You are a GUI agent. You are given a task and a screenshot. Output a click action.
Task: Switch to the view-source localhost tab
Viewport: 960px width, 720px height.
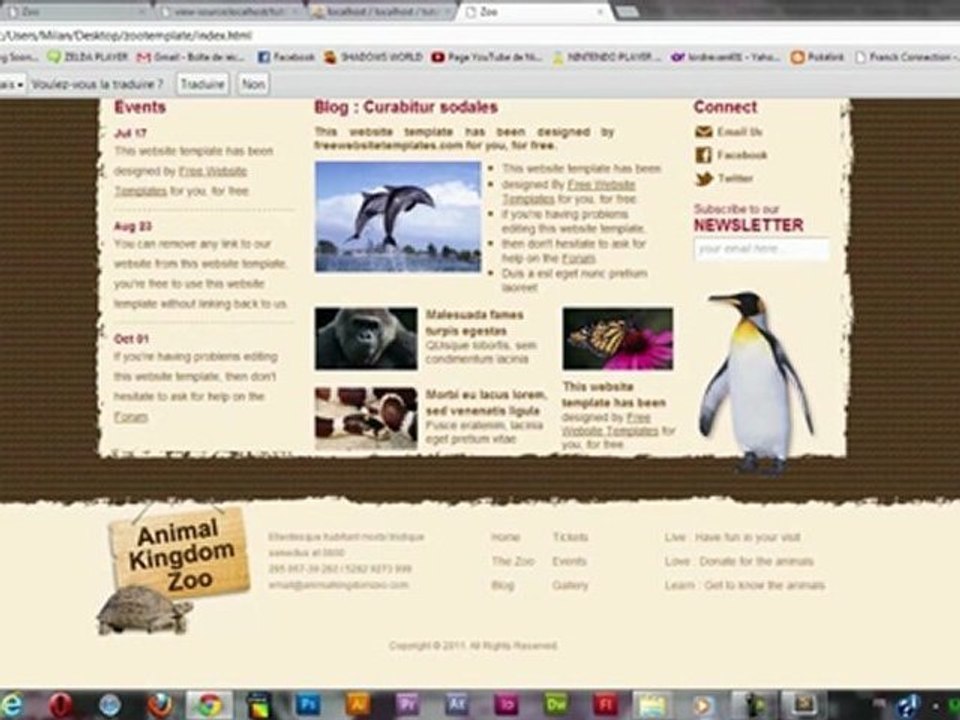(228, 12)
